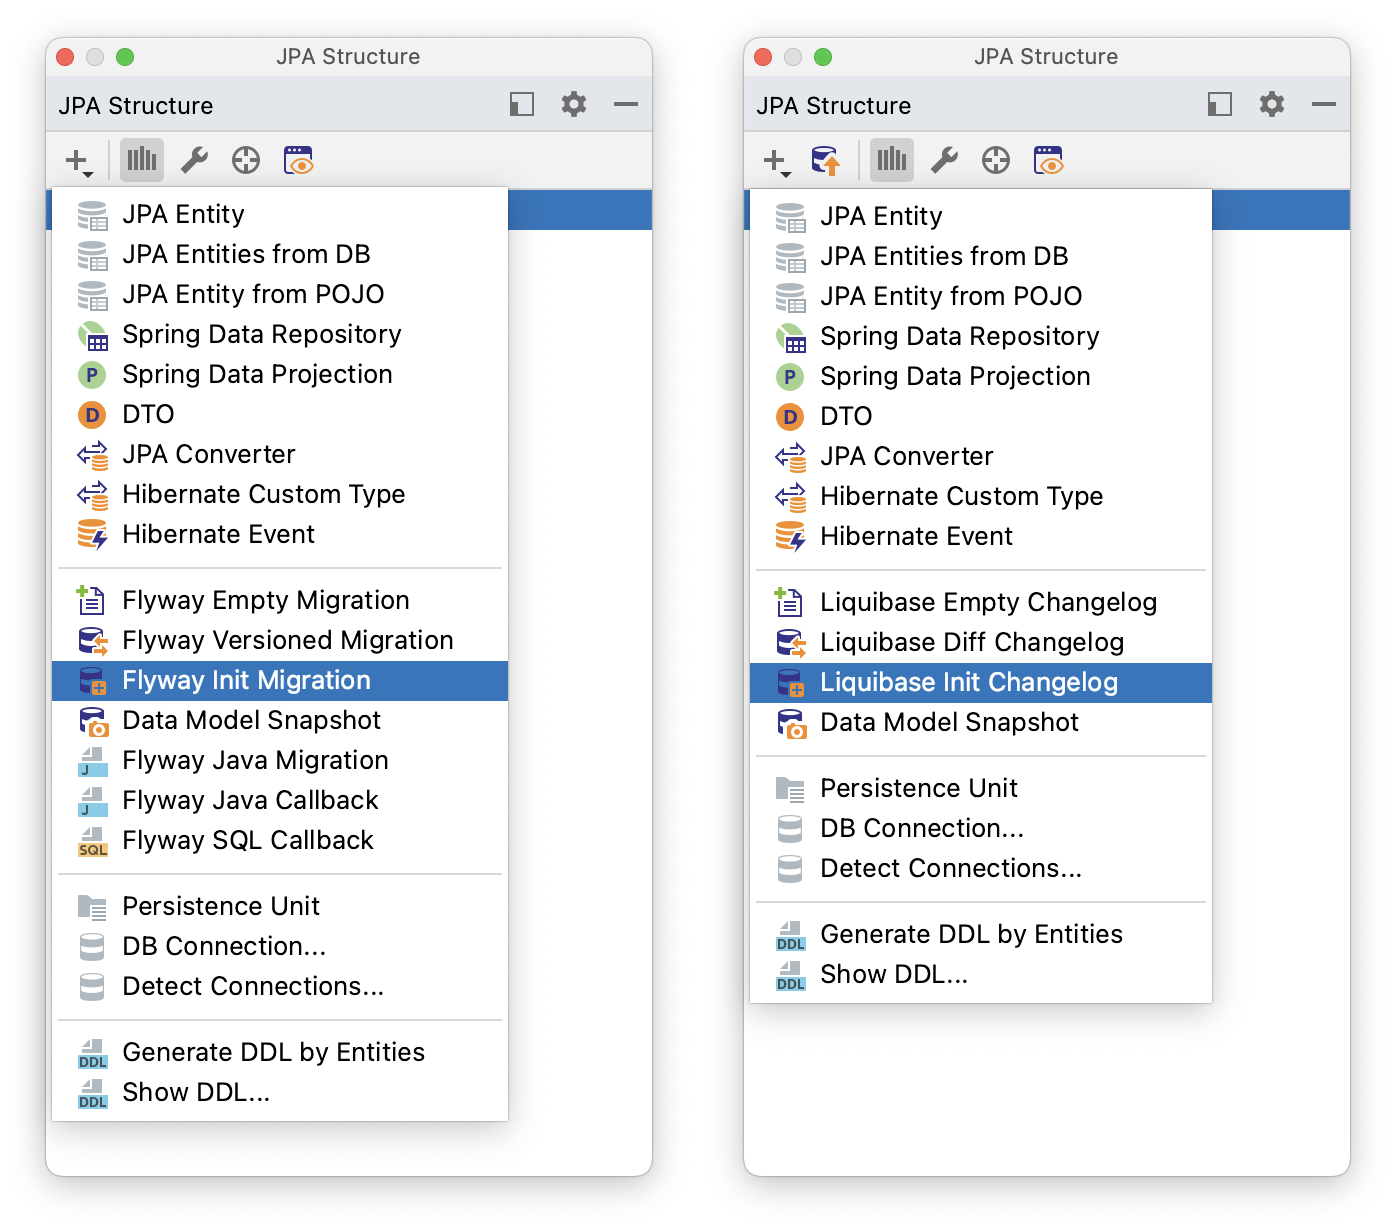Image resolution: width=1396 pixels, height=1230 pixels.
Task: Select Liquibase Diff Changelog
Action: pyautogui.click(x=981, y=643)
